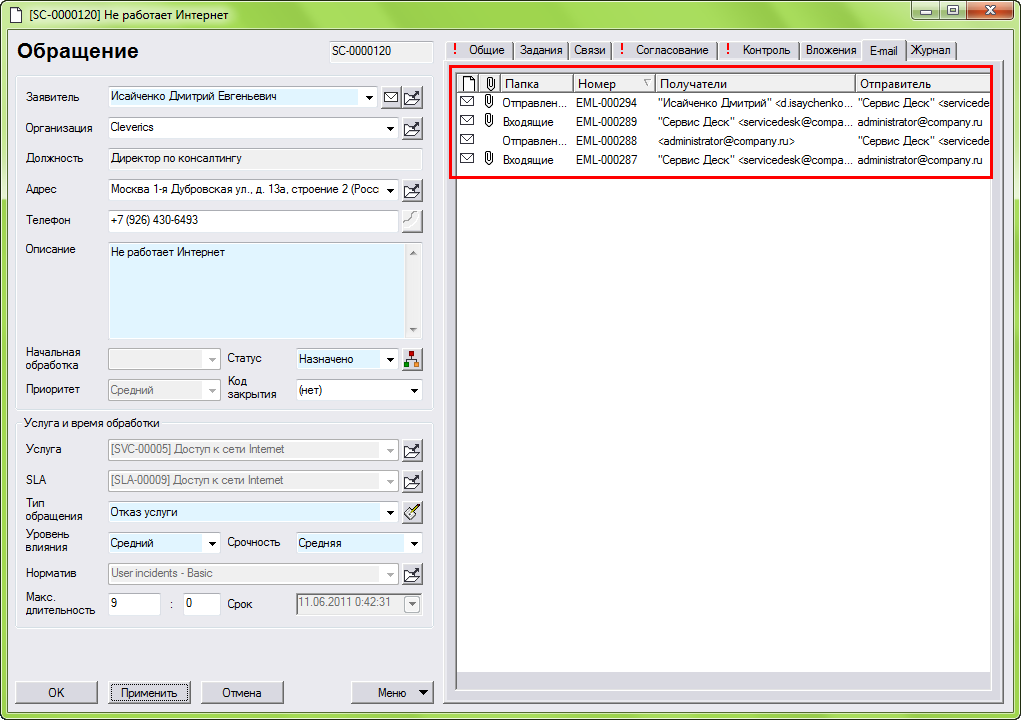Click paperclip column header in email list
Image resolution: width=1021 pixels, height=720 pixels.
(490, 83)
